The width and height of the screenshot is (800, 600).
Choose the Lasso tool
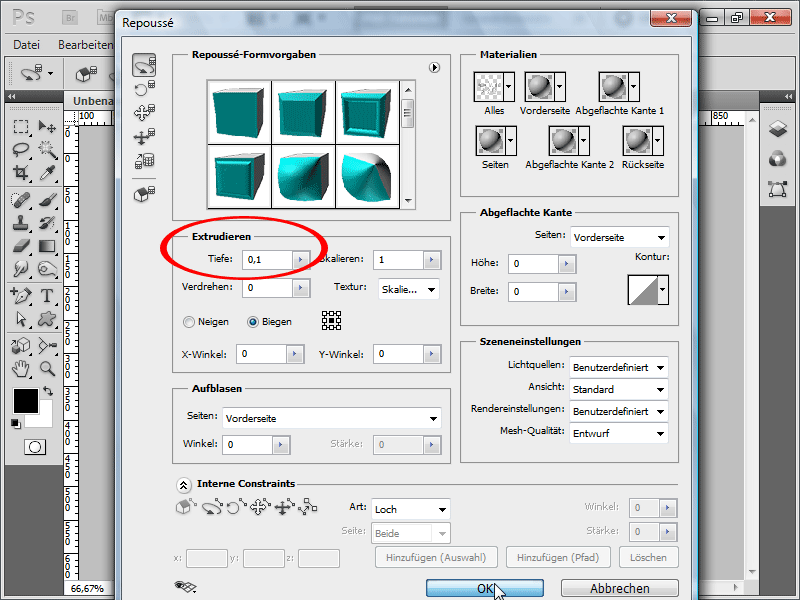coord(20,149)
